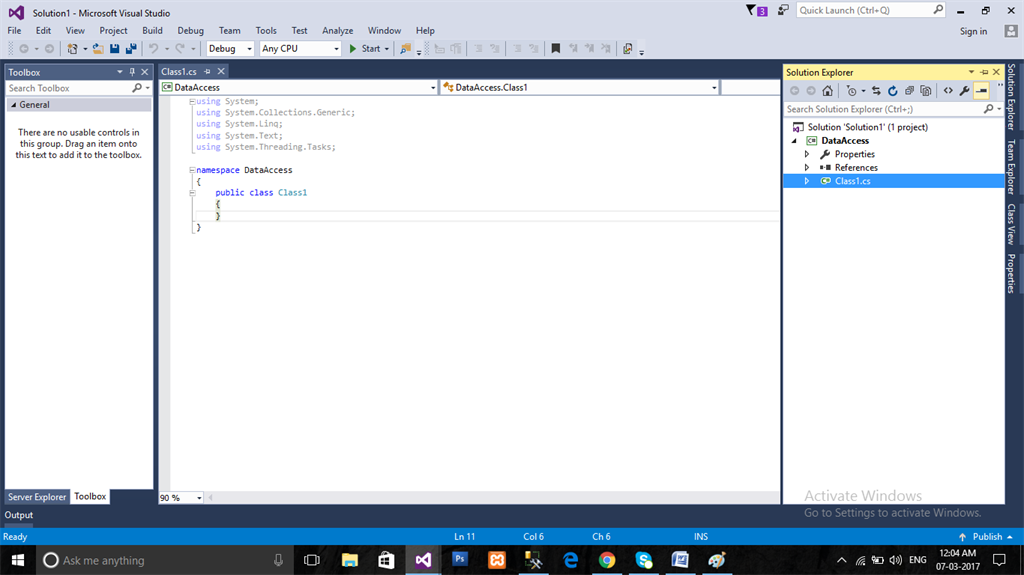Click the Sign in link
Image resolution: width=1024 pixels, height=575 pixels.
(973, 31)
